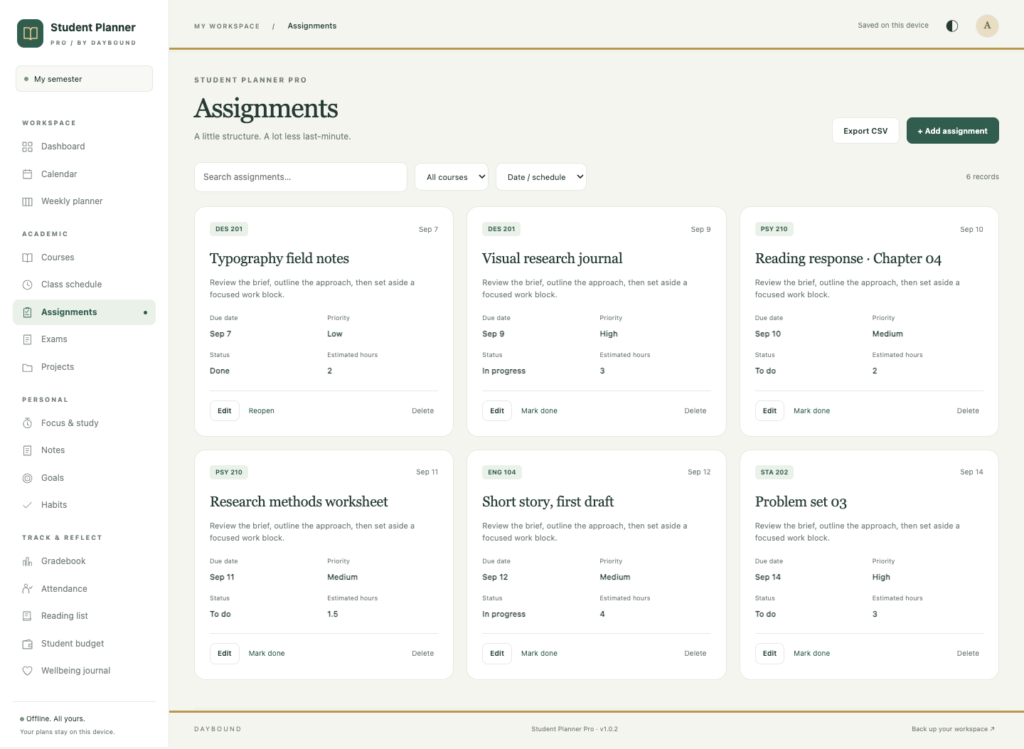
Task: Mark Reading response Chapter 04 as done
Action: [811, 411]
